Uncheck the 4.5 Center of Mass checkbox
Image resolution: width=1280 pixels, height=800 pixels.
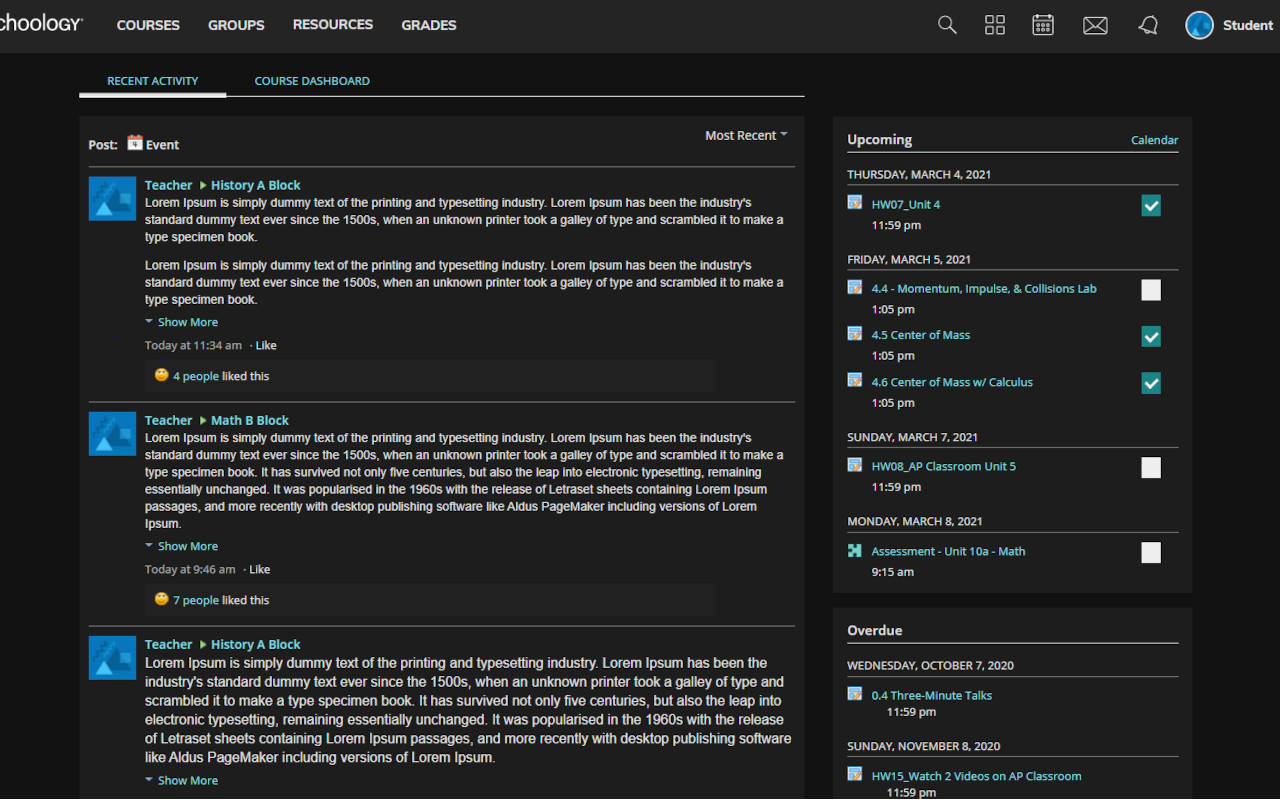[1150, 337]
